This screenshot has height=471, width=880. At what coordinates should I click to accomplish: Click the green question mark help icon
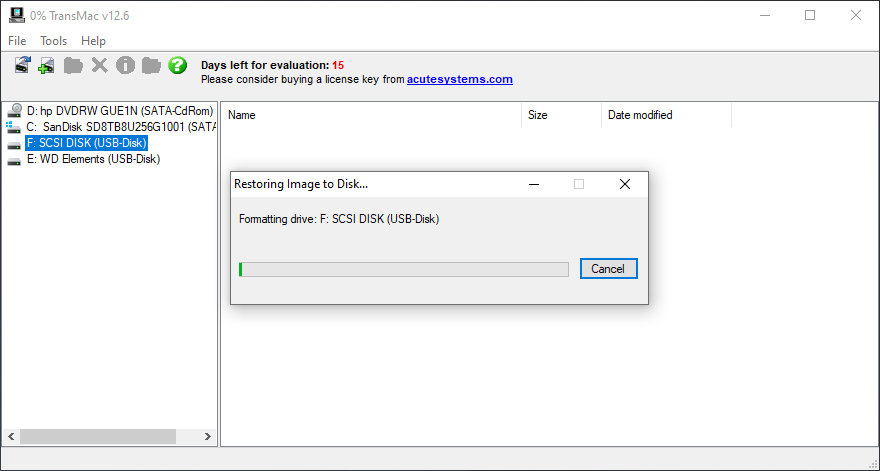coord(177,65)
